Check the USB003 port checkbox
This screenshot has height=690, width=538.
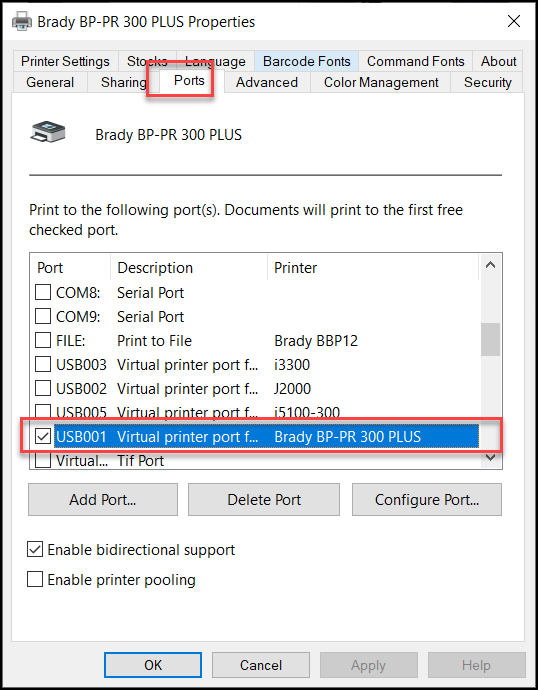[43, 364]
